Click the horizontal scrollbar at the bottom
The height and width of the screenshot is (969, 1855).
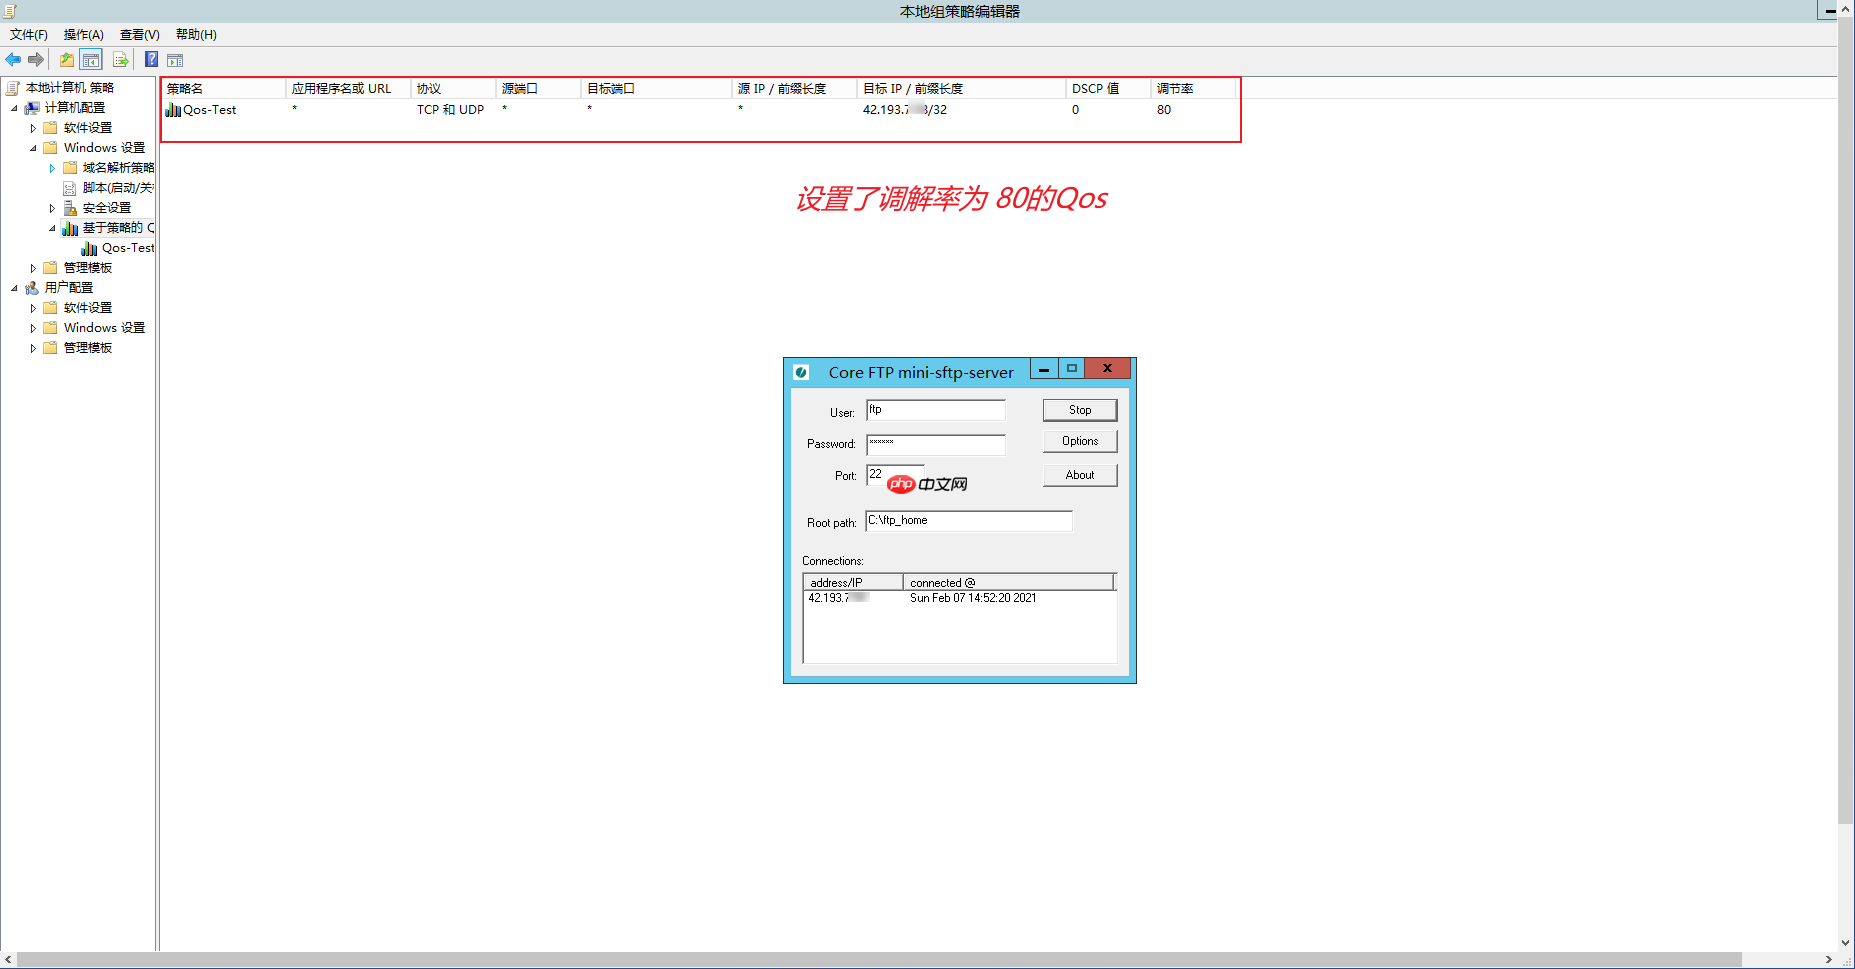coord(900,958)
